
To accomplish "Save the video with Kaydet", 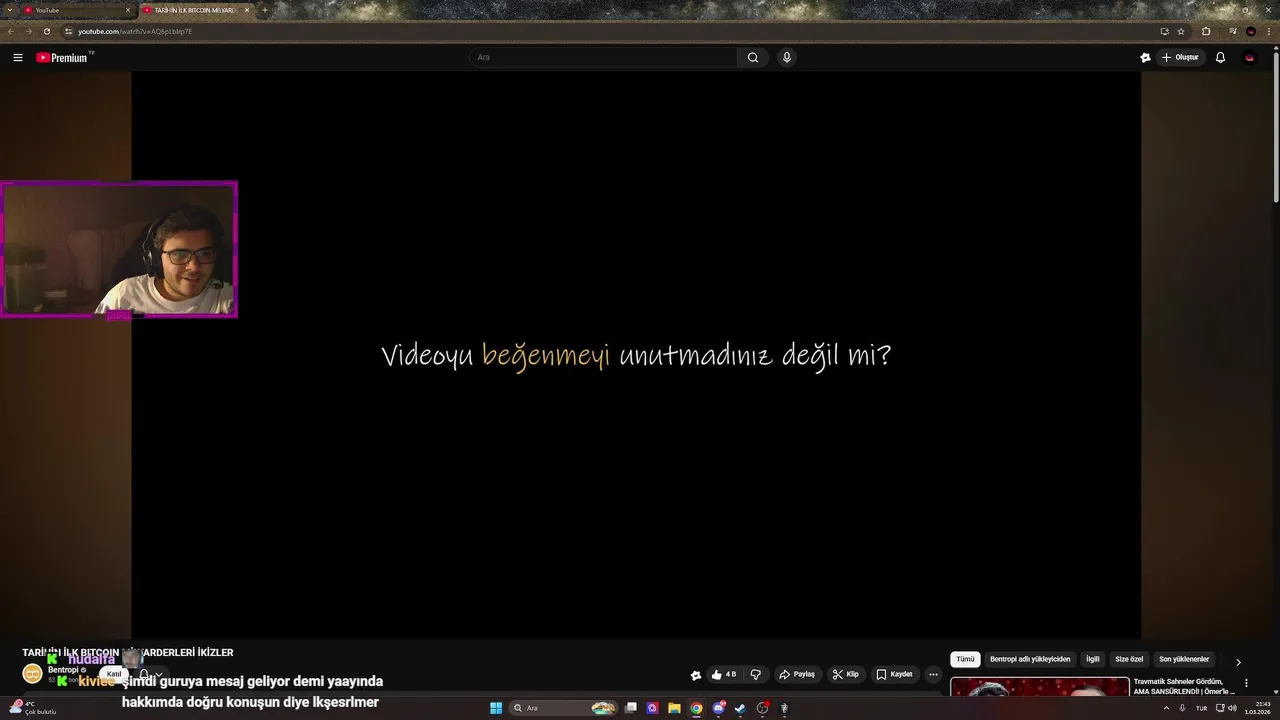I will [x=894, y=674].
